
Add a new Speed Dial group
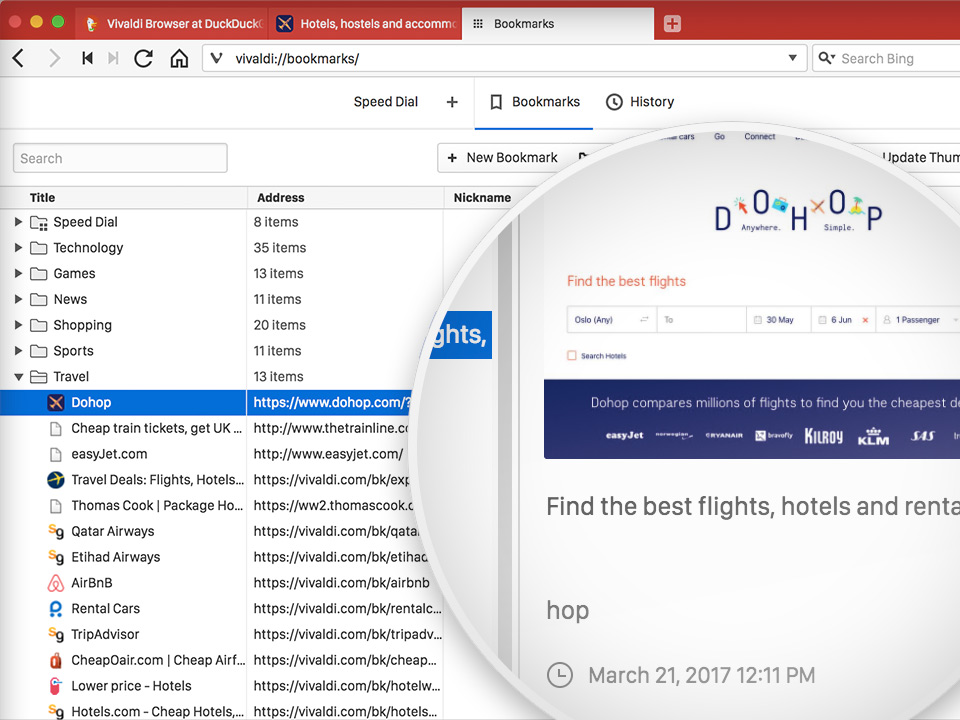pos(452,102)
